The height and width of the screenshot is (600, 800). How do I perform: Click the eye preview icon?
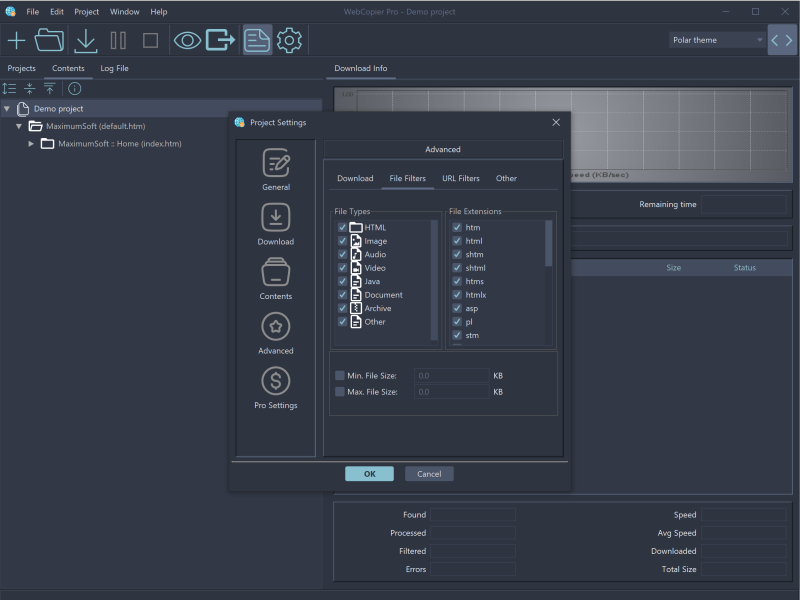[x=187, y=40]
